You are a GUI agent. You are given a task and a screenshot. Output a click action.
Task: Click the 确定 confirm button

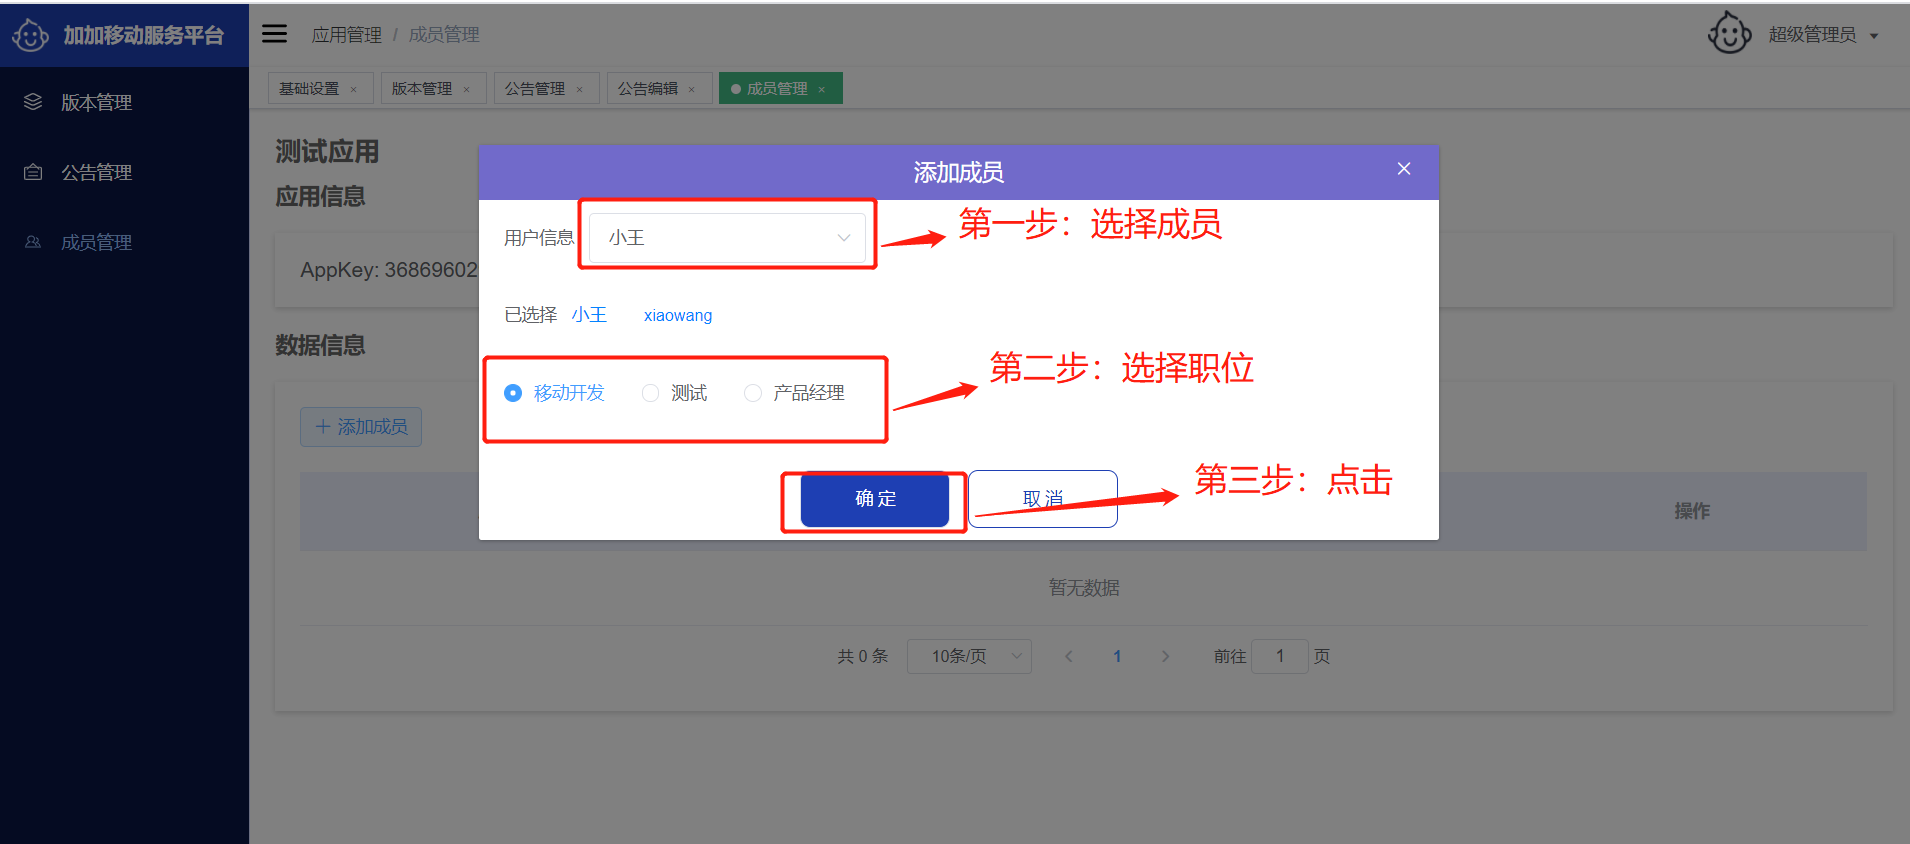coord(875,499)
